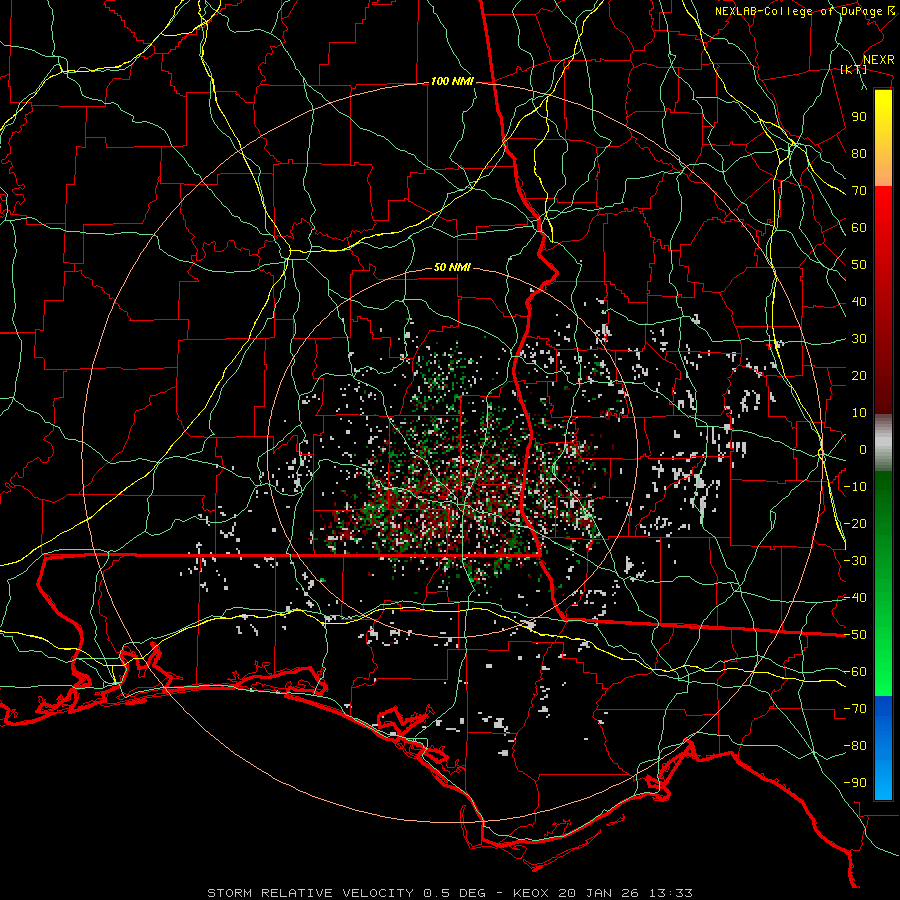The image size is (900, 900).
Task: Click the -20 value on the velocity scale
Action: [855, 523]
